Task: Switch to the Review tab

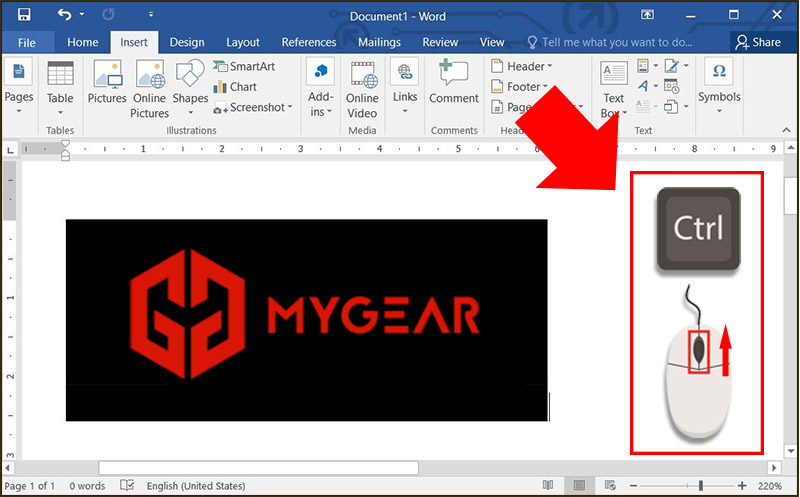Action: [x=440, y=42]
